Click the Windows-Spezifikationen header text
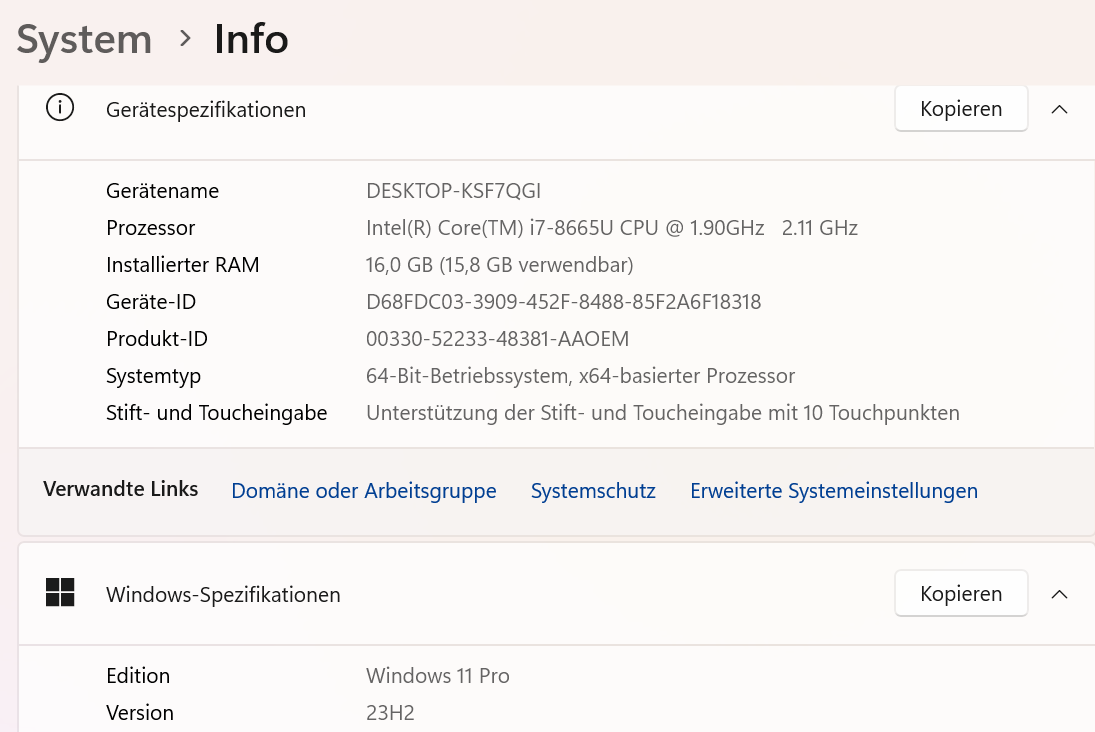Viewport: 1095px width, 732px height. coord(223,594)
